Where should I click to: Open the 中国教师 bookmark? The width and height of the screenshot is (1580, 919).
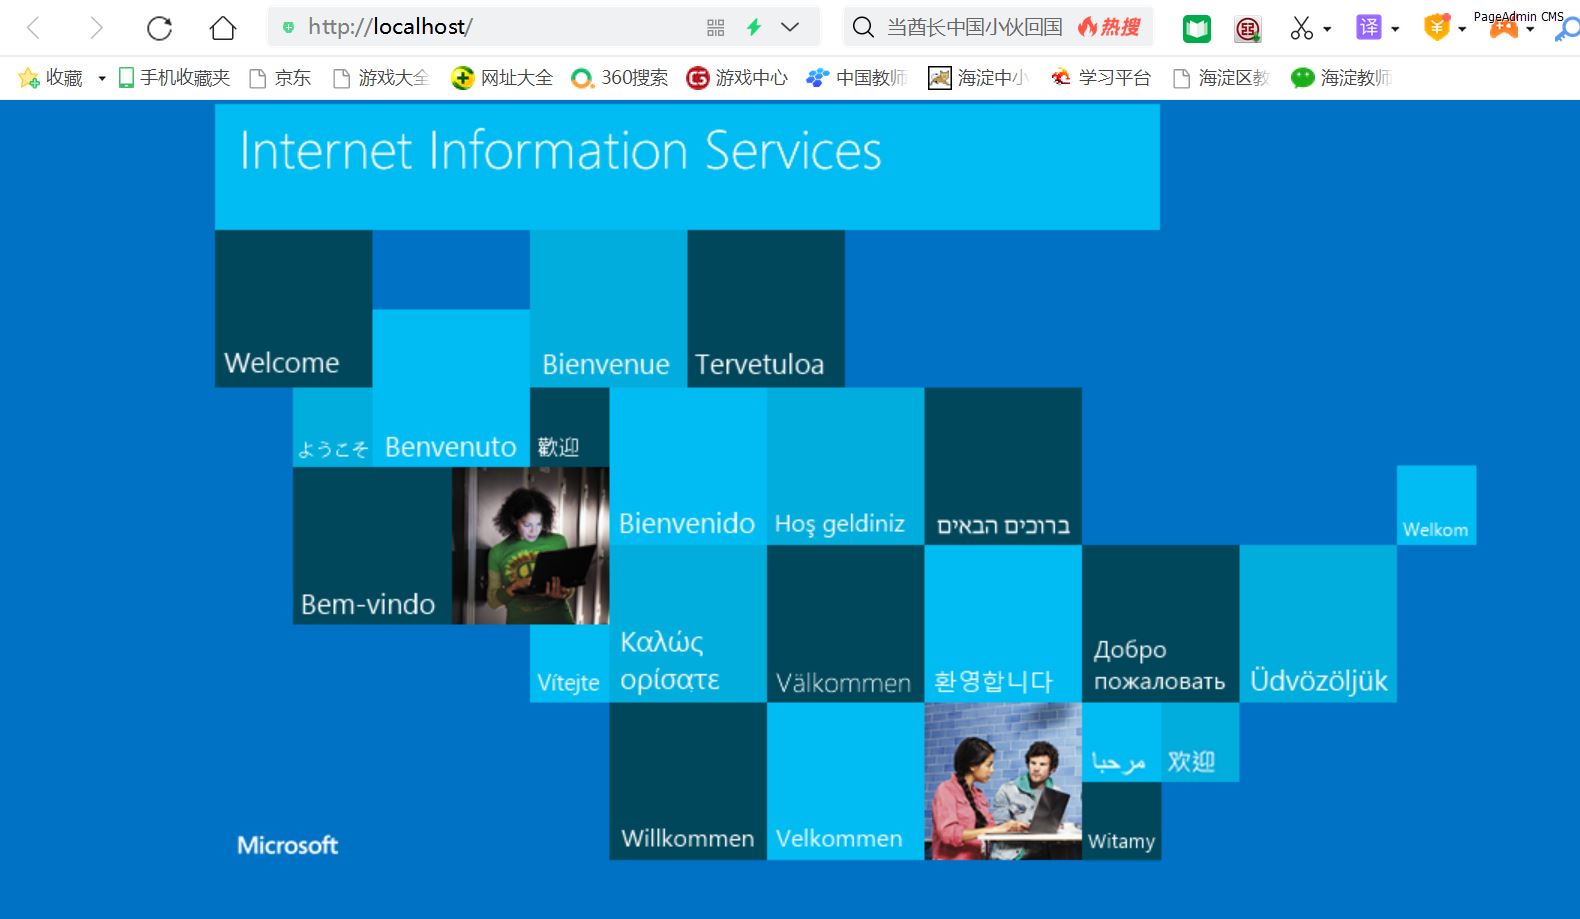click(857, 78)
